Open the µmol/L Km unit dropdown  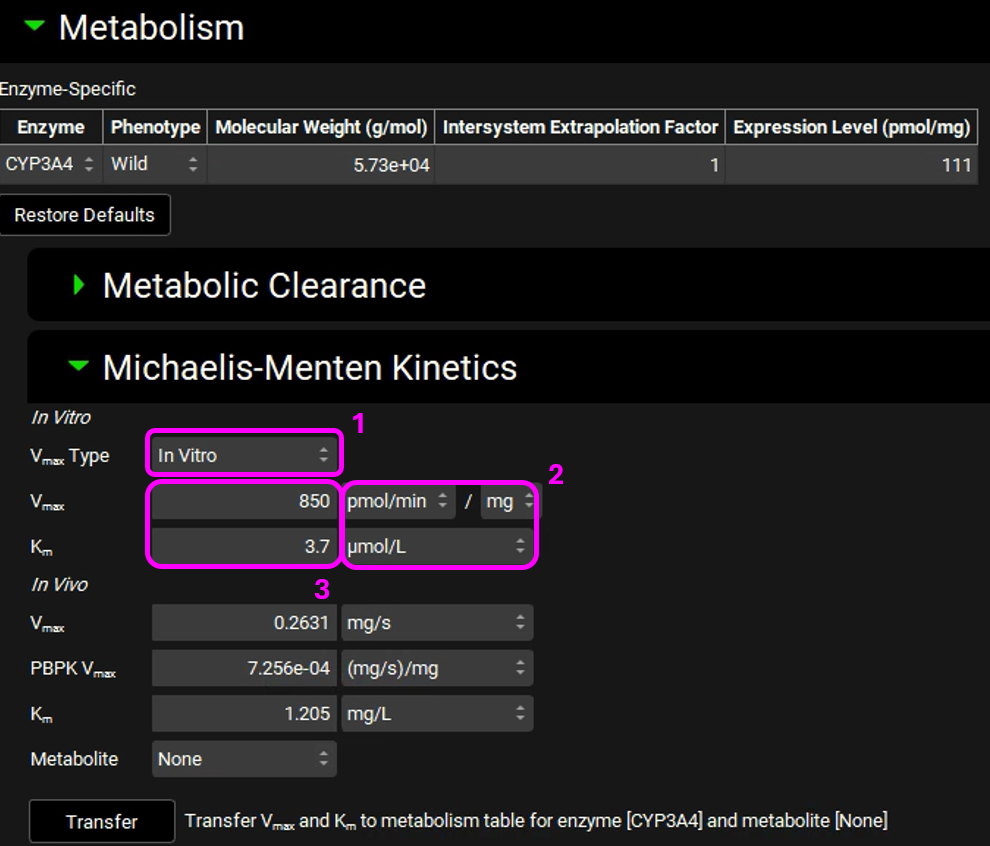(437, 546)
